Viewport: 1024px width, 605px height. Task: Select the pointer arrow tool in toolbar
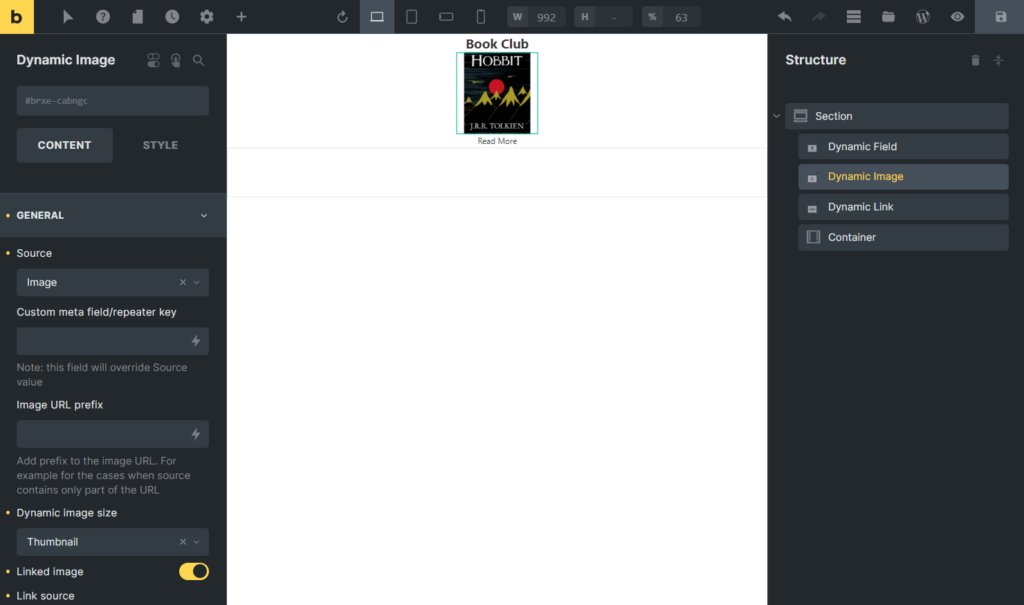click(68, 16)
